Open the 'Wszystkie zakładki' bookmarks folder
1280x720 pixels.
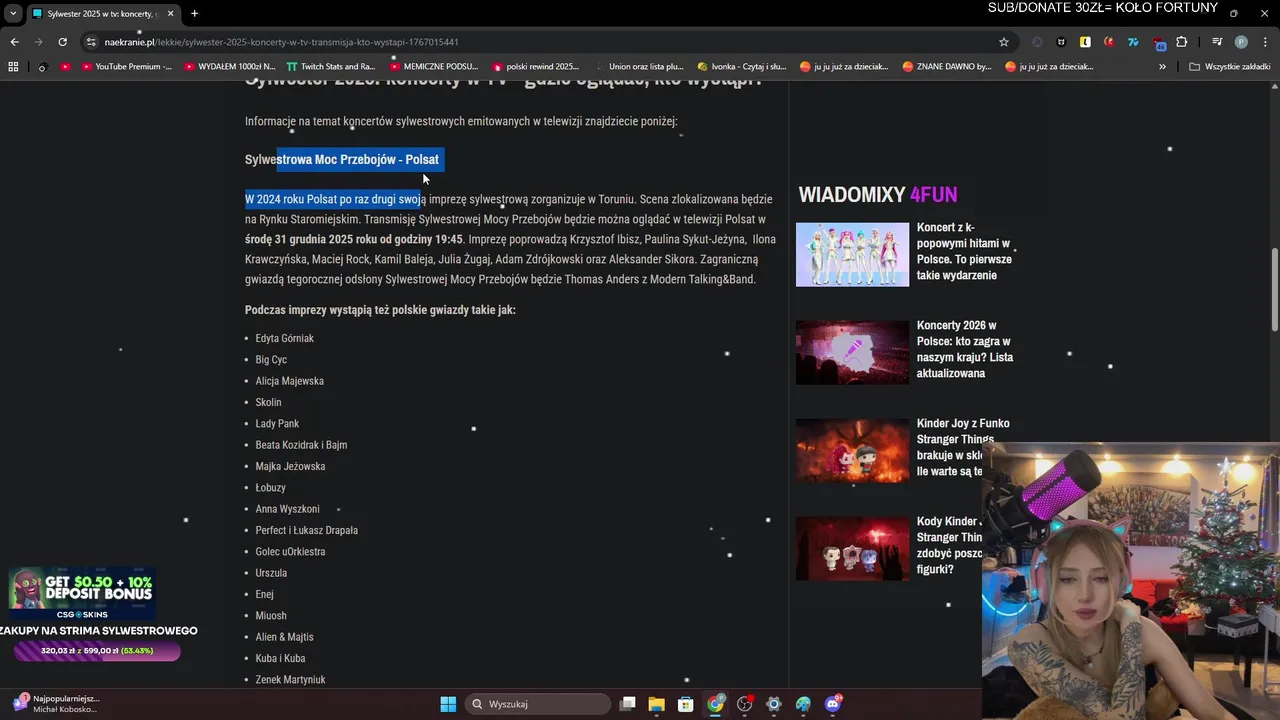tap(1230, 67)
